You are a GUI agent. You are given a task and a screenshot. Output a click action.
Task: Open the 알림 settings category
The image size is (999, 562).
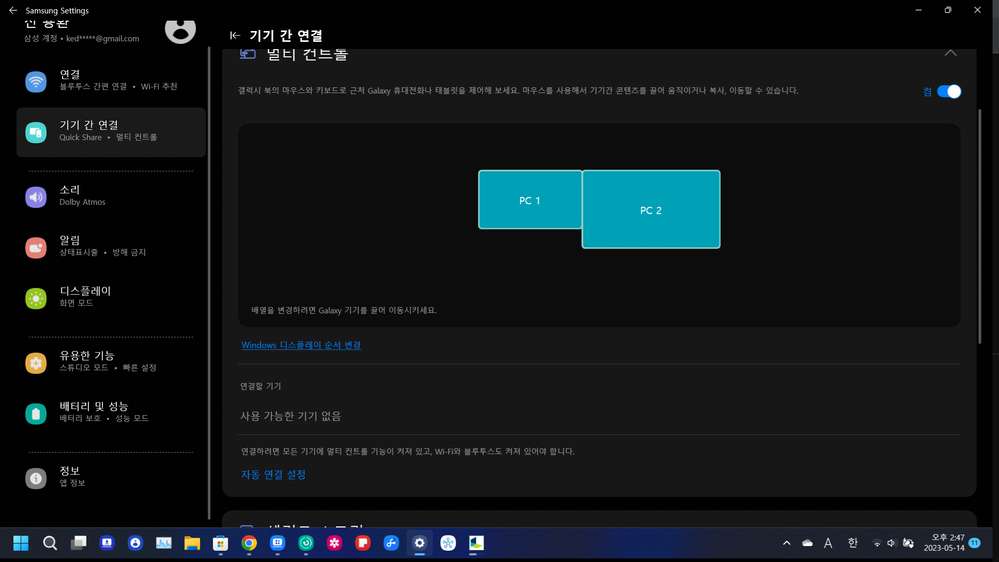click(x=111, y=247)
